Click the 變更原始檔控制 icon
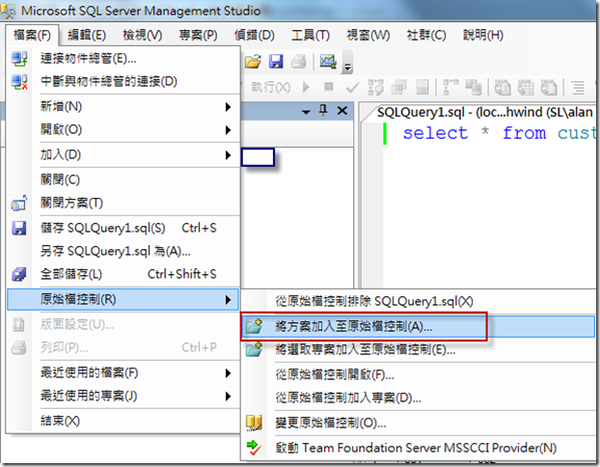 (254, 423)
